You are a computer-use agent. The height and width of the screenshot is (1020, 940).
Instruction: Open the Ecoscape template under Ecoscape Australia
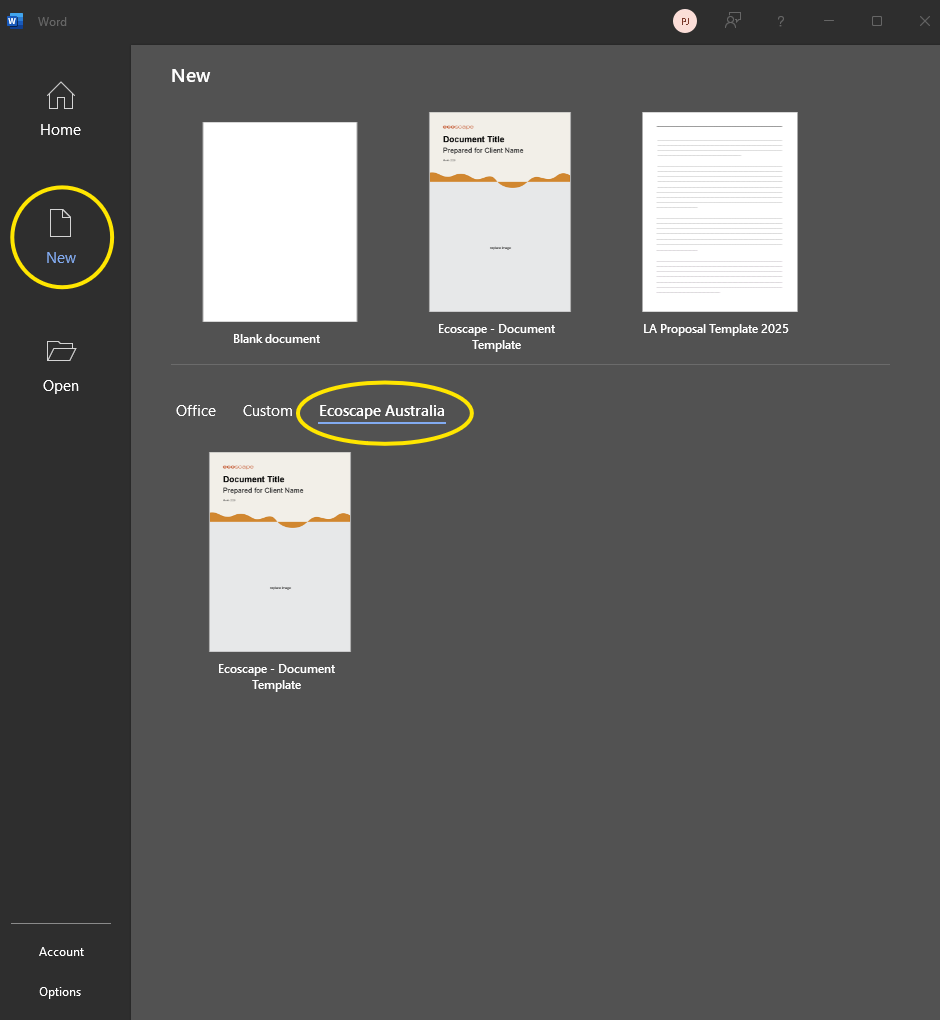tap(279, 551)
